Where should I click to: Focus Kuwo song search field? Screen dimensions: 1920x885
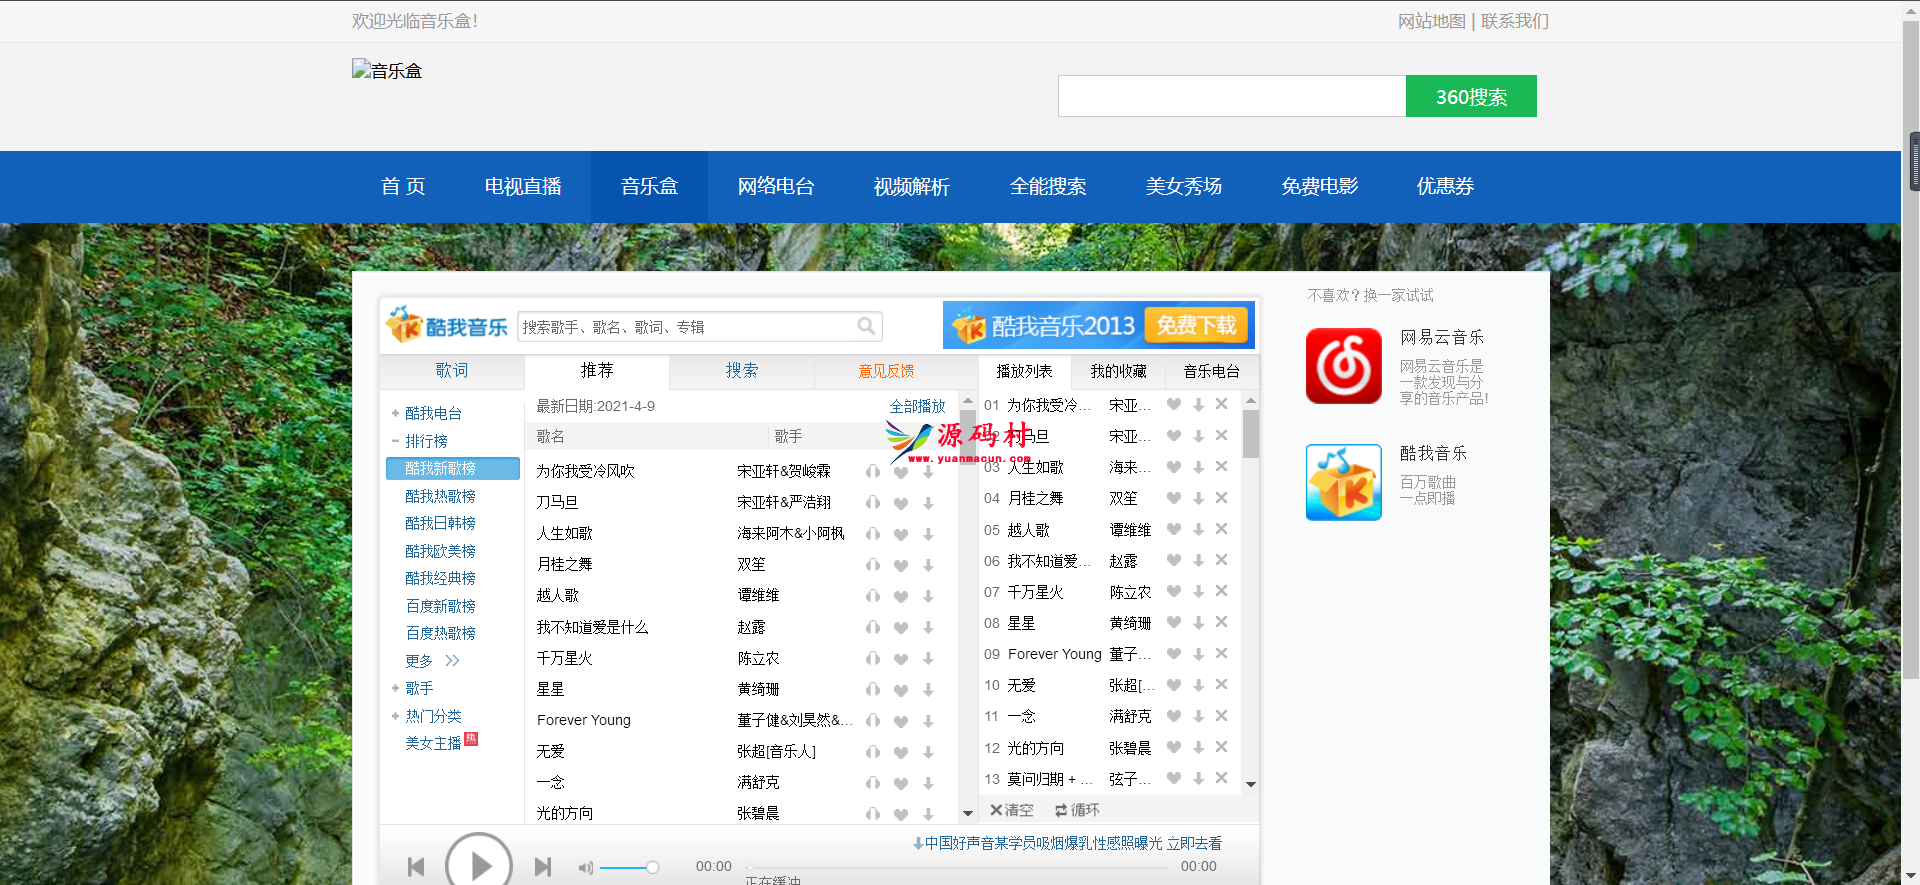(x=688, y=327)
